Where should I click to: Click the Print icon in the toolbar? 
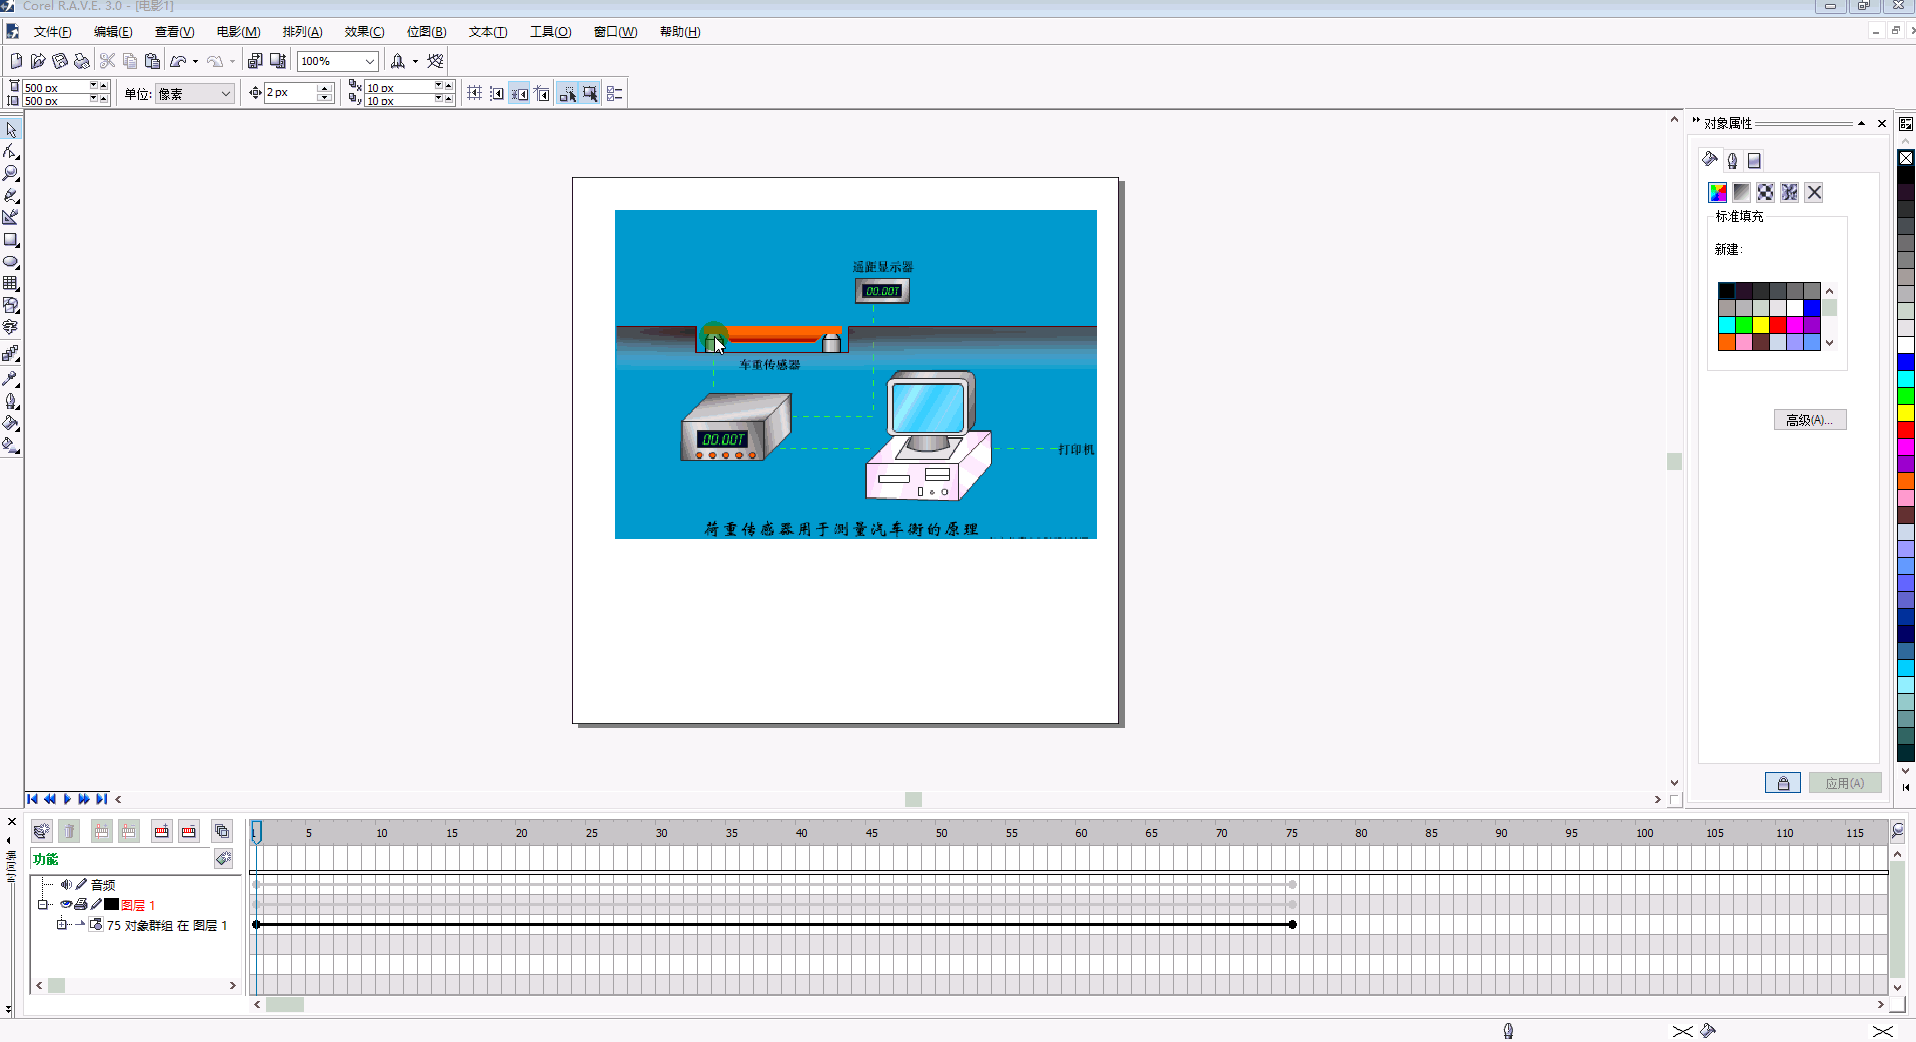[x=82, y=61]
